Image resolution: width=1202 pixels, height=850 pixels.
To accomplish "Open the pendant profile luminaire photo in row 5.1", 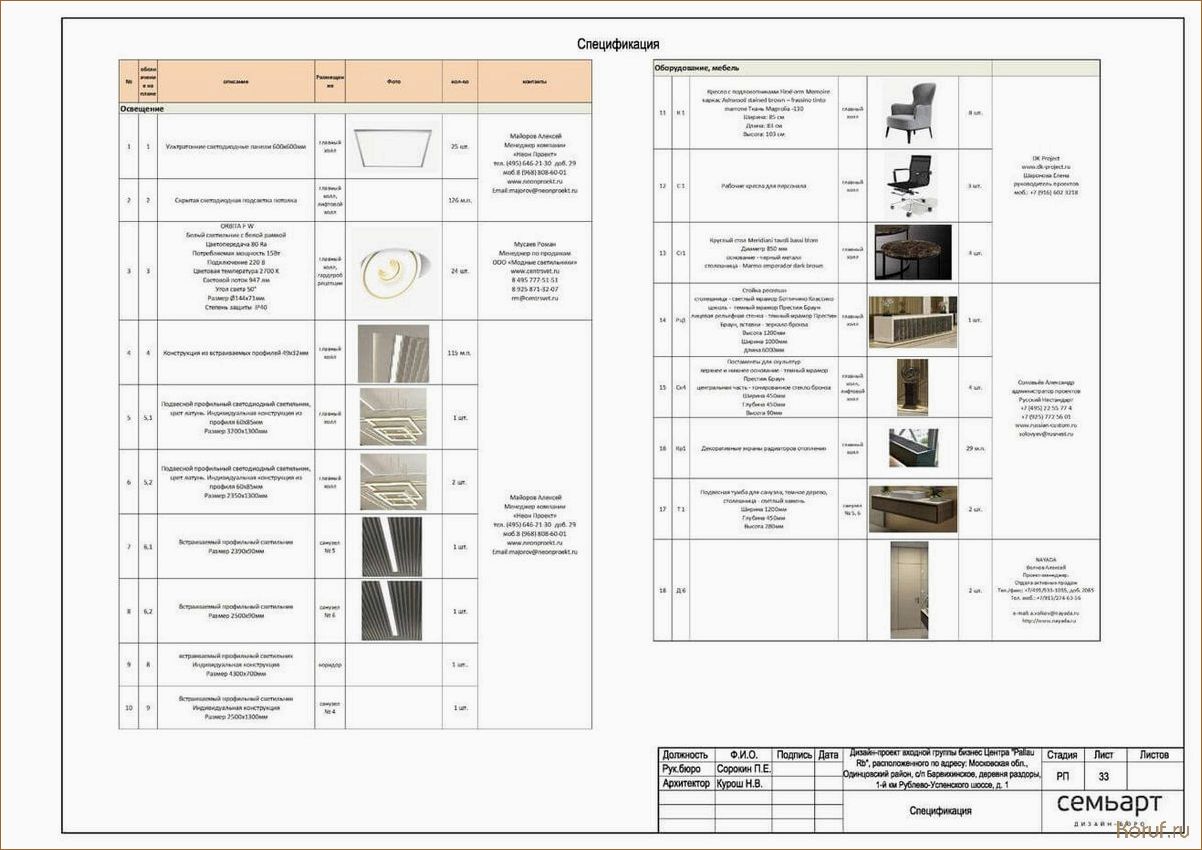I will tap(393, 416).
